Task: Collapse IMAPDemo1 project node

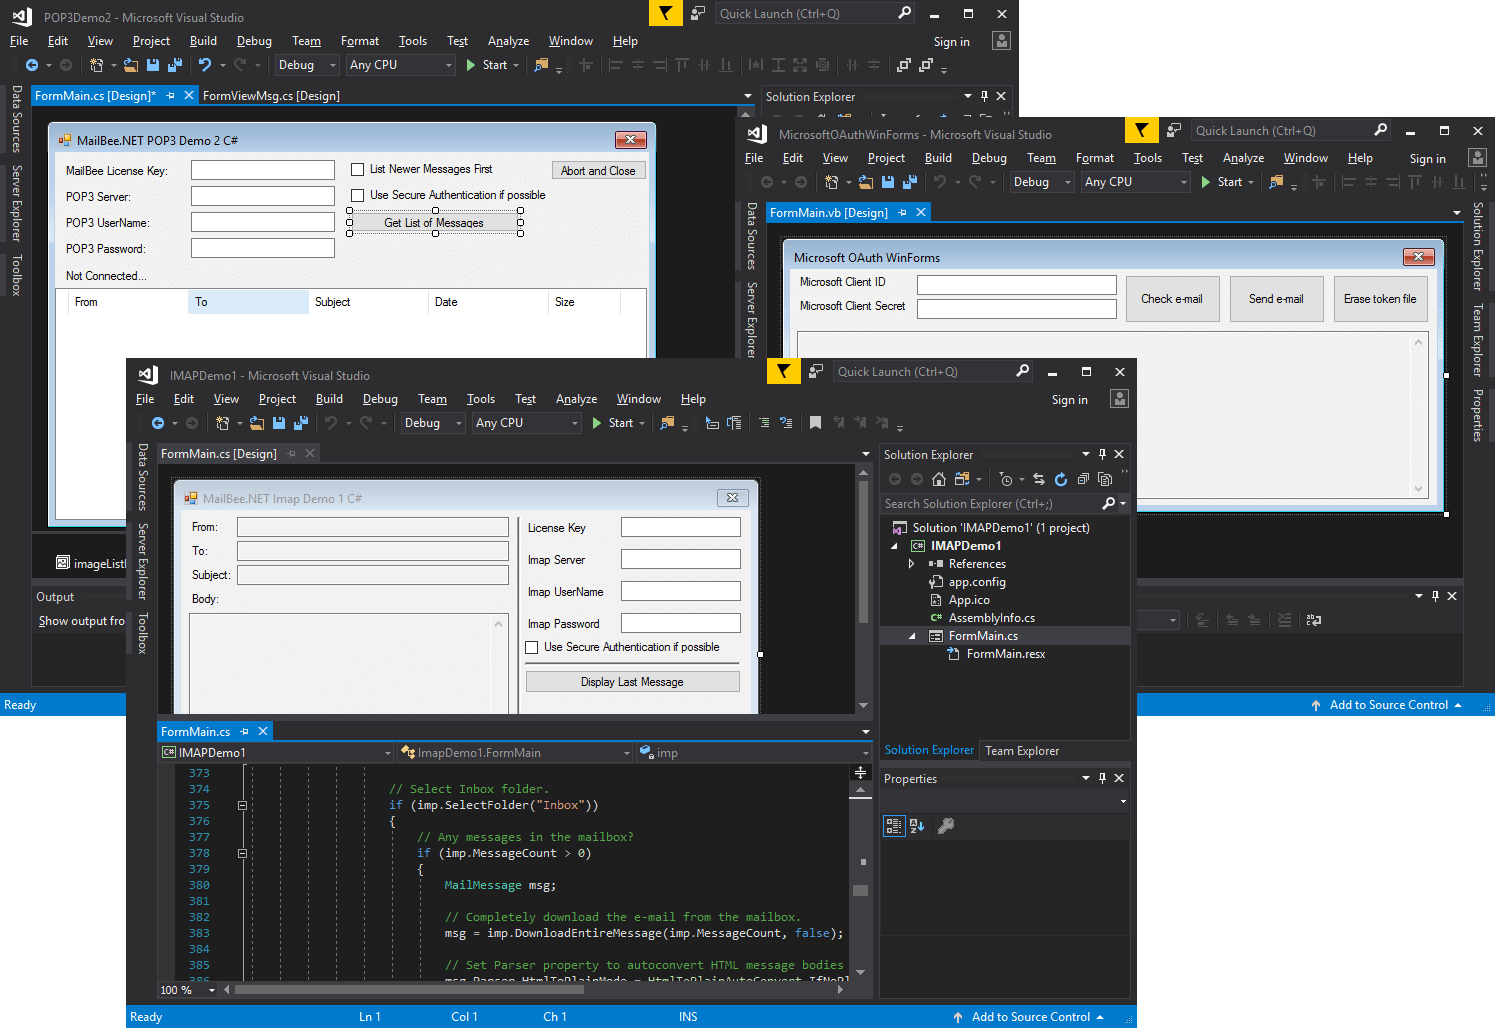Action: click(894, 546)
